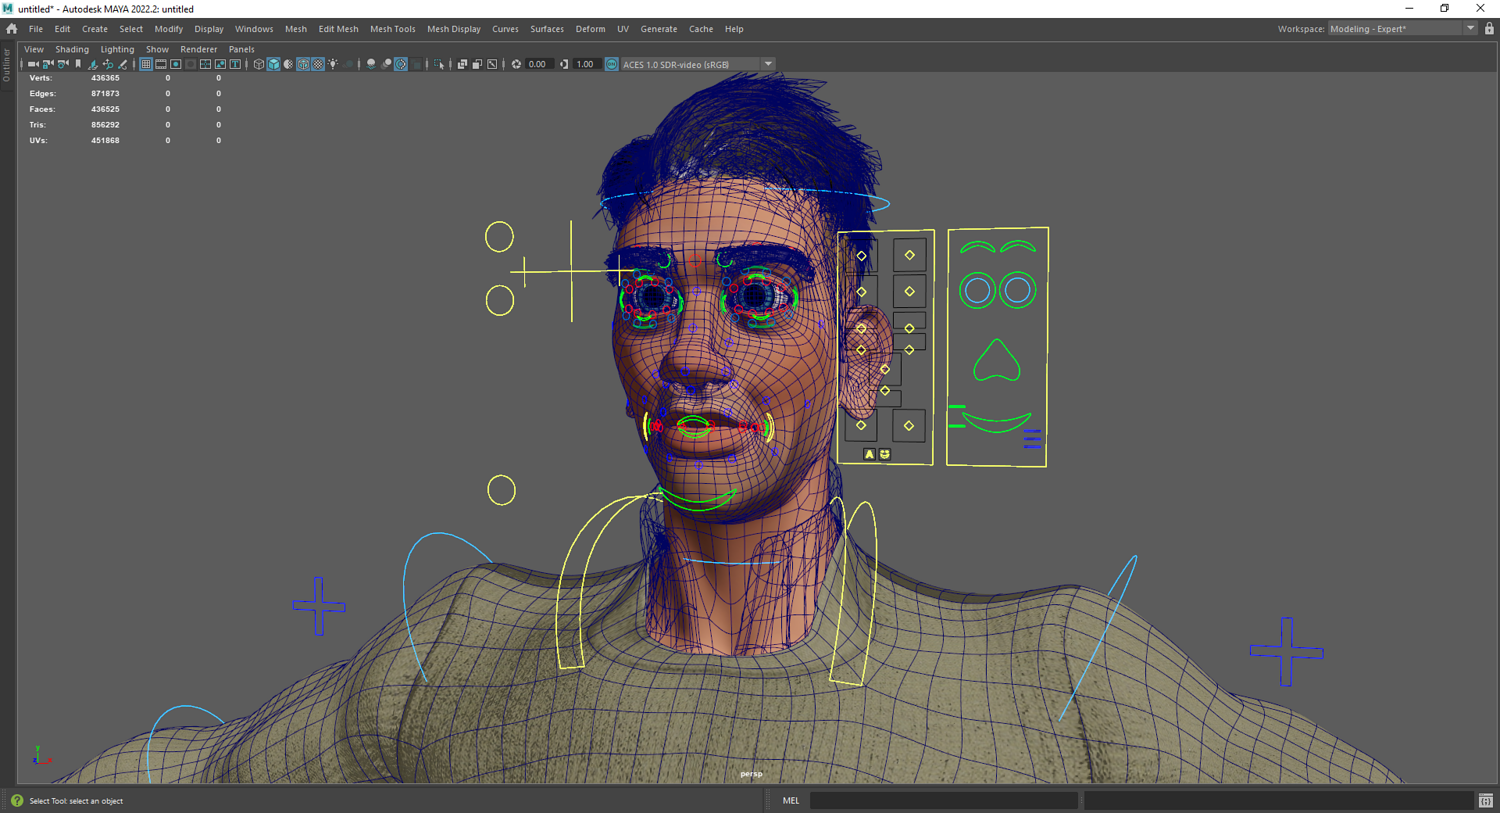Click the workspace lock icon
Image resolution: width=1500 pixels, height=813 pixels.
(1489, 29)
